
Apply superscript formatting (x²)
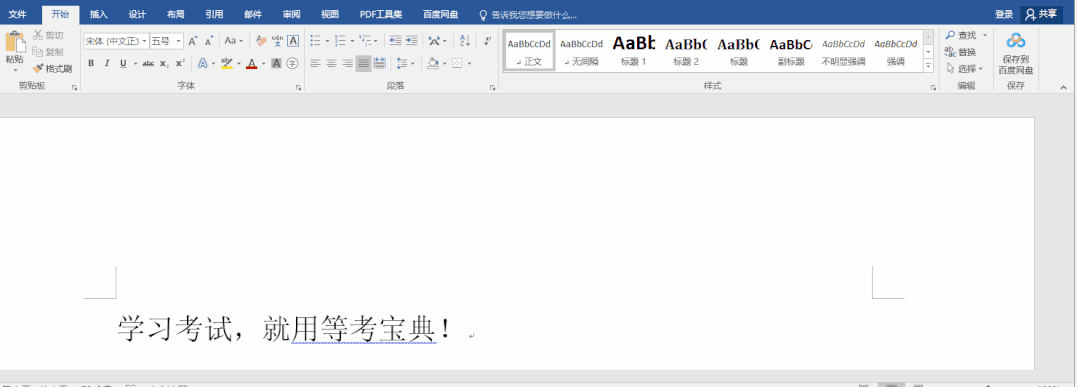[180, 63]
